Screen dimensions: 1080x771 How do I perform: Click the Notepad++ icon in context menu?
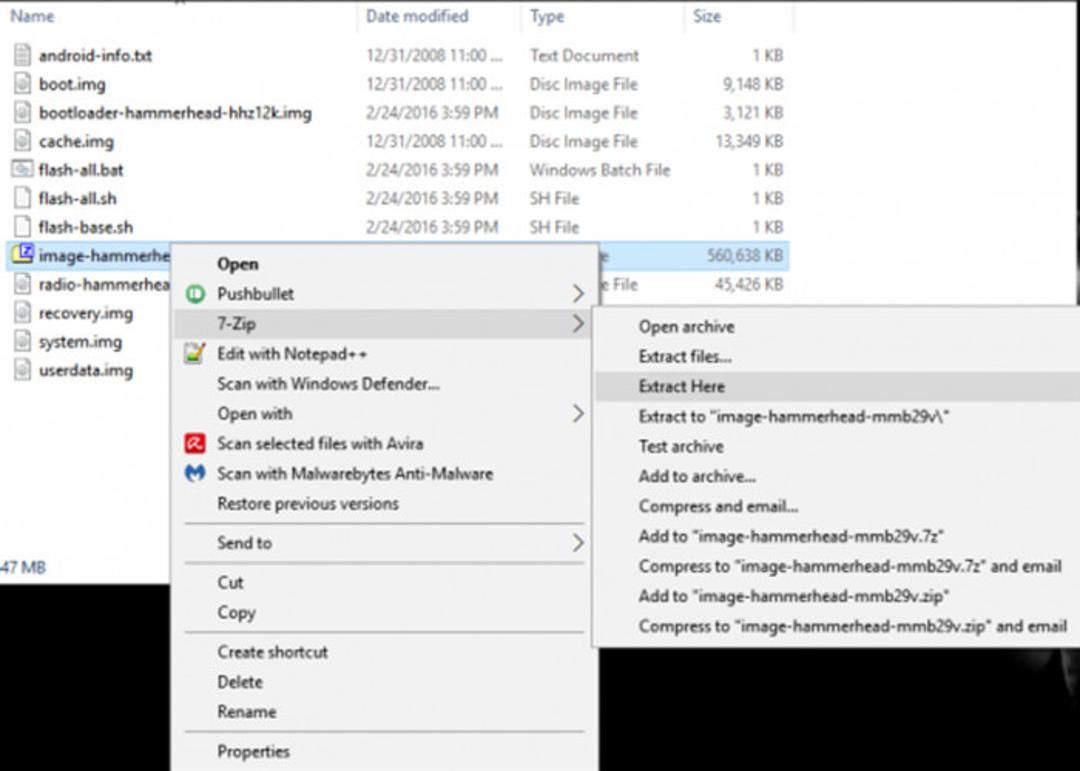[x=195, y=353]
